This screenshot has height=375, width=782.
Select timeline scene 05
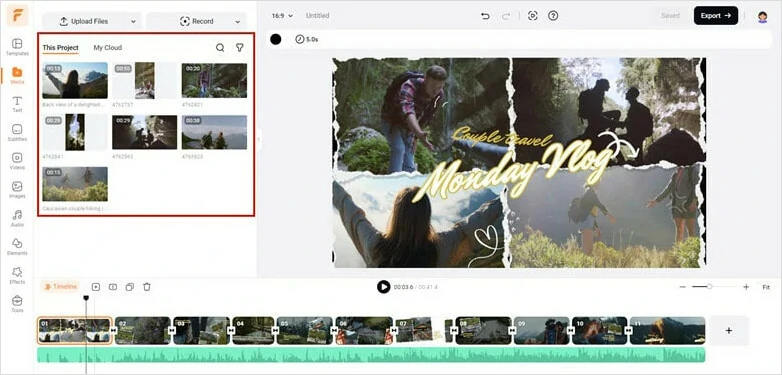[x=305, y=331]
